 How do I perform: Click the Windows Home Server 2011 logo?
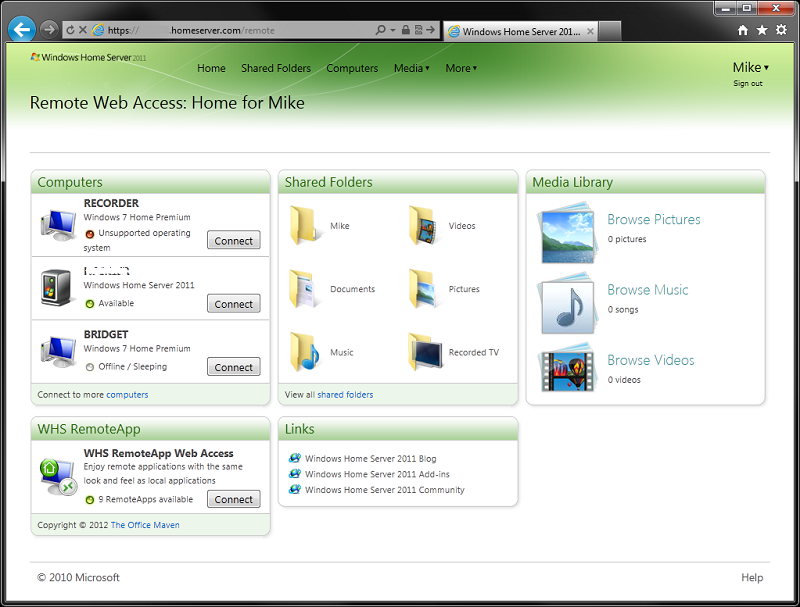88,58
